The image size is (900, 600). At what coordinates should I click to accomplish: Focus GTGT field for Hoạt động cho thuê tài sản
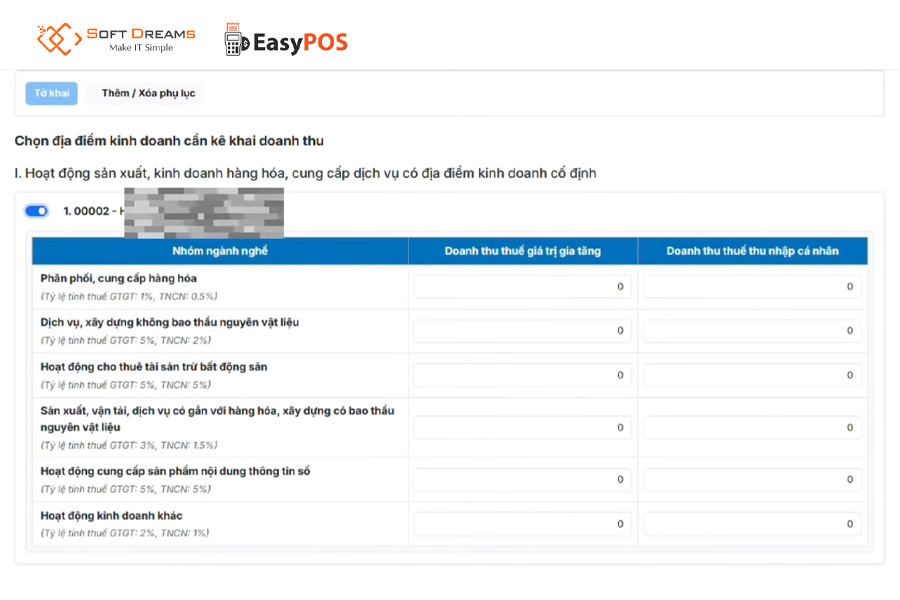pyautogui.click(x=522, y=375)
